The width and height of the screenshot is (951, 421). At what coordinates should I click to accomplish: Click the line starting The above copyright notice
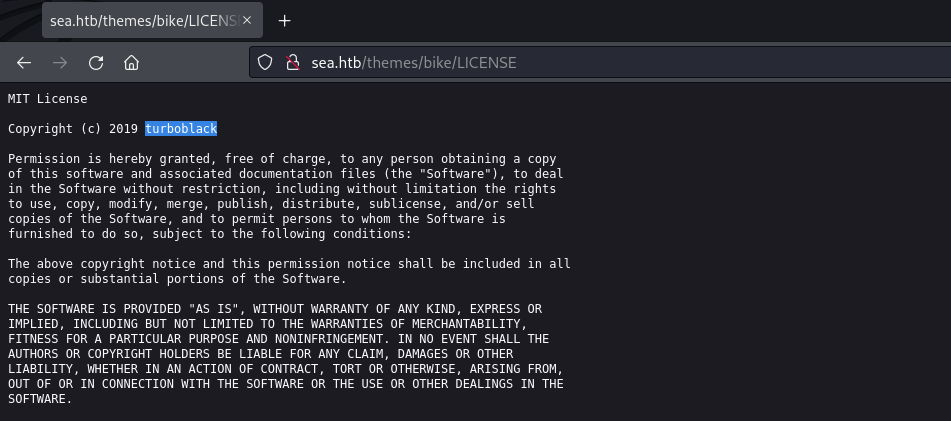[289, 264]
